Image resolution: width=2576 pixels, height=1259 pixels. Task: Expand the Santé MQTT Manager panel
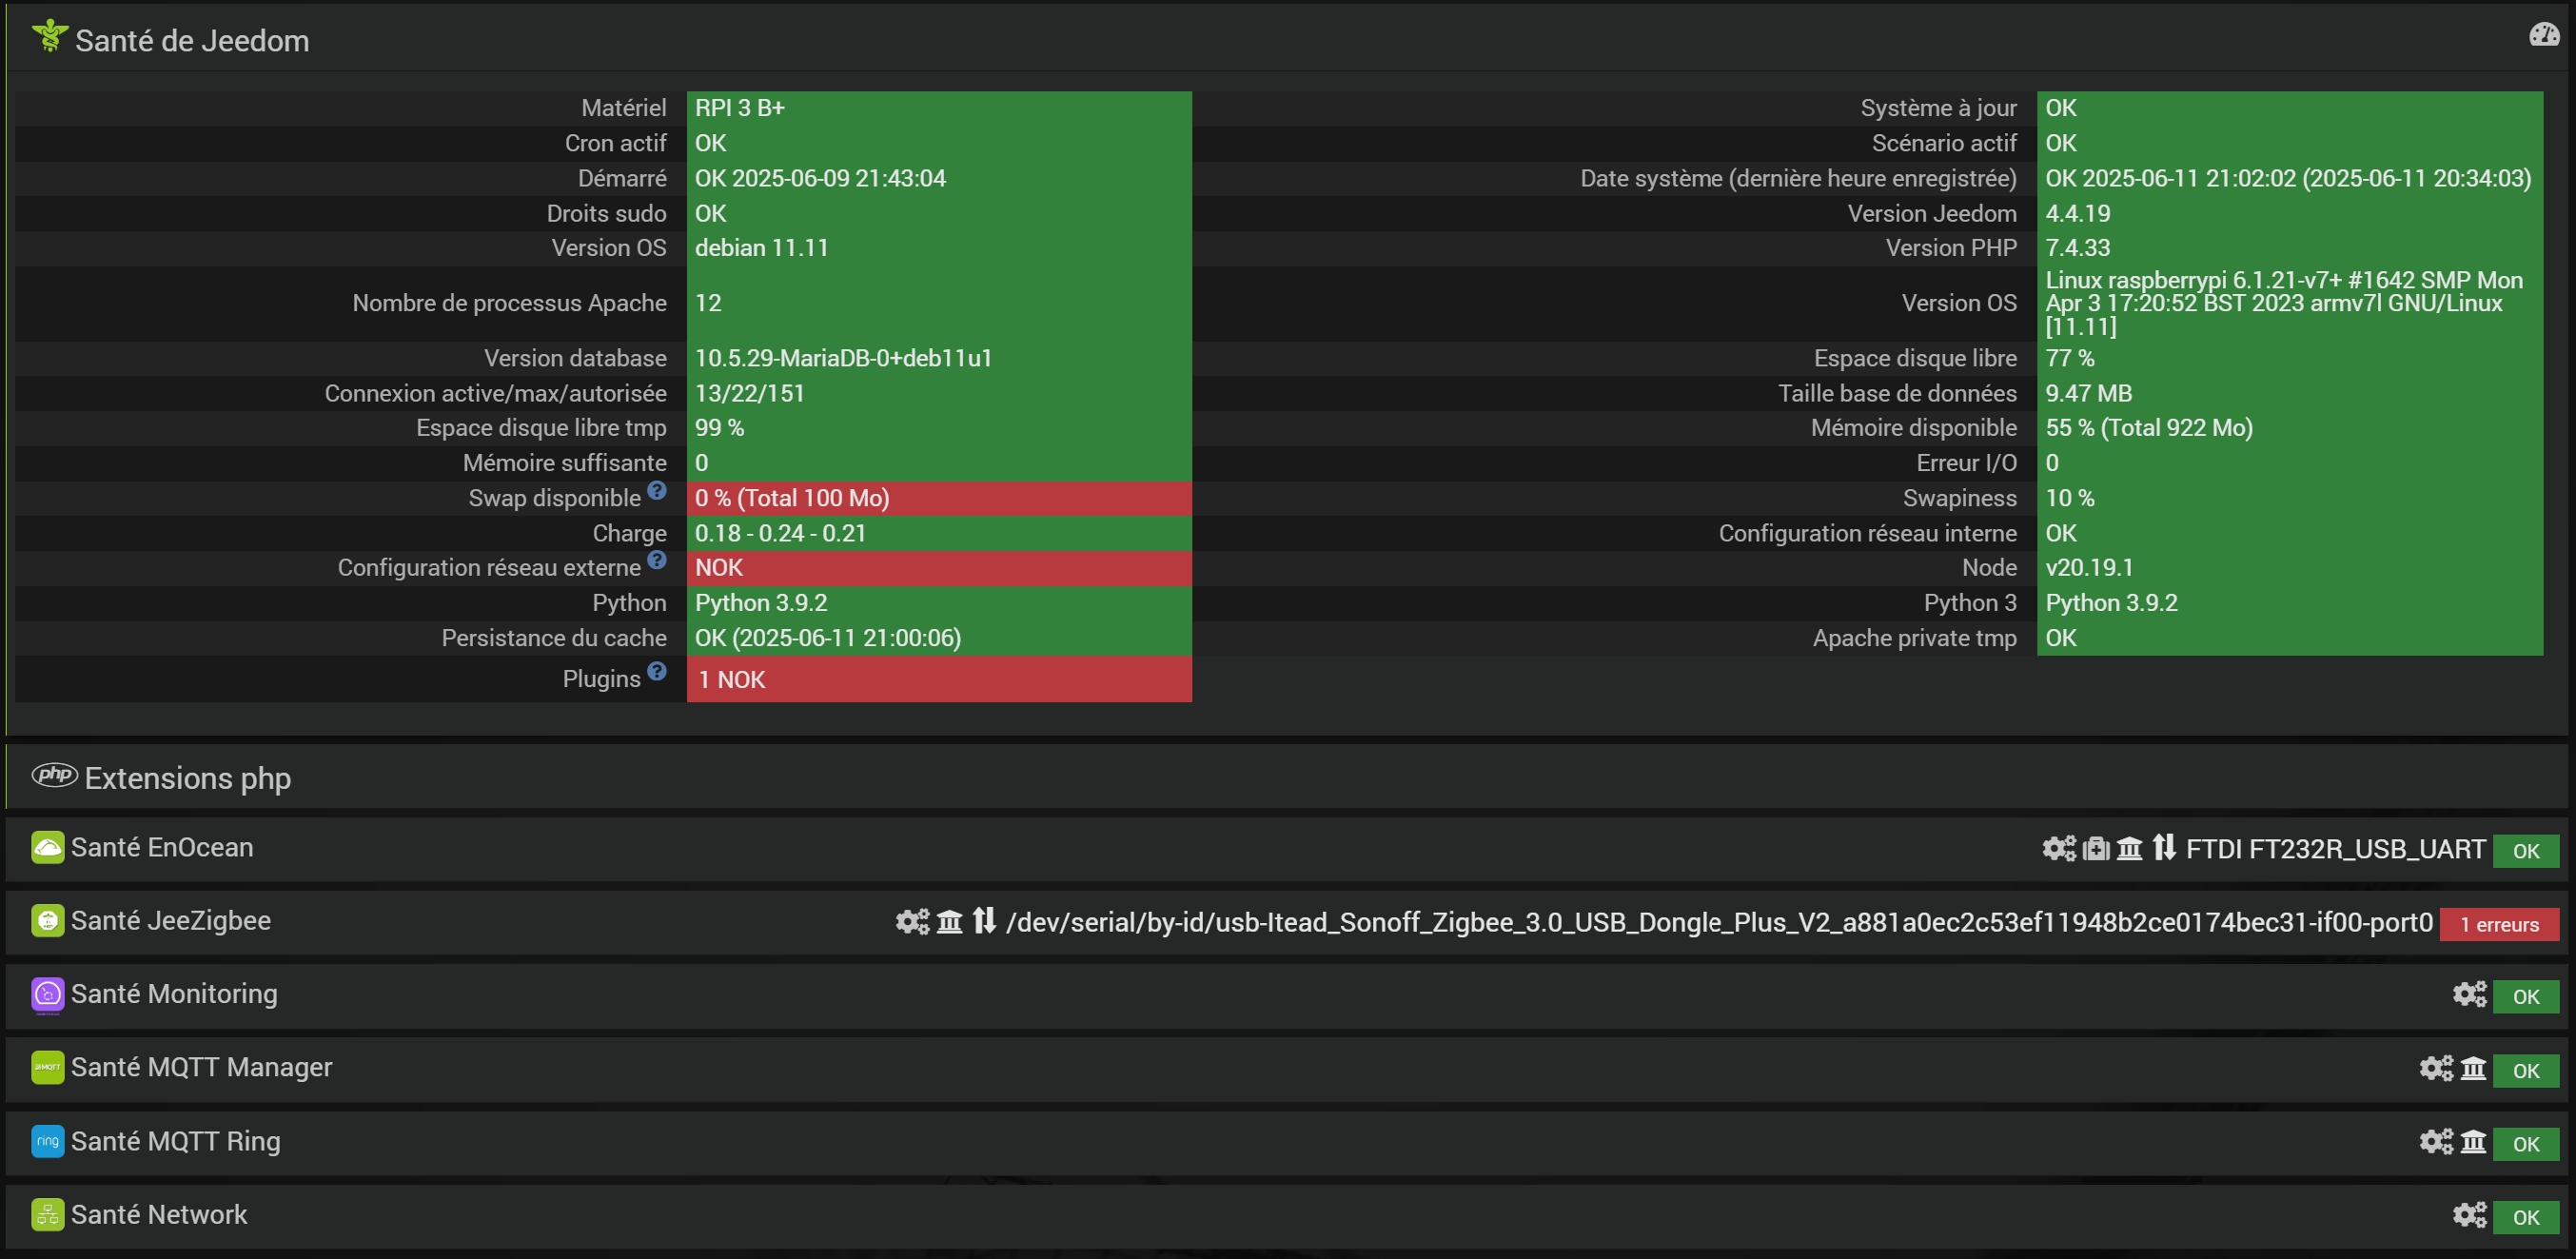pos(1287,1069)
